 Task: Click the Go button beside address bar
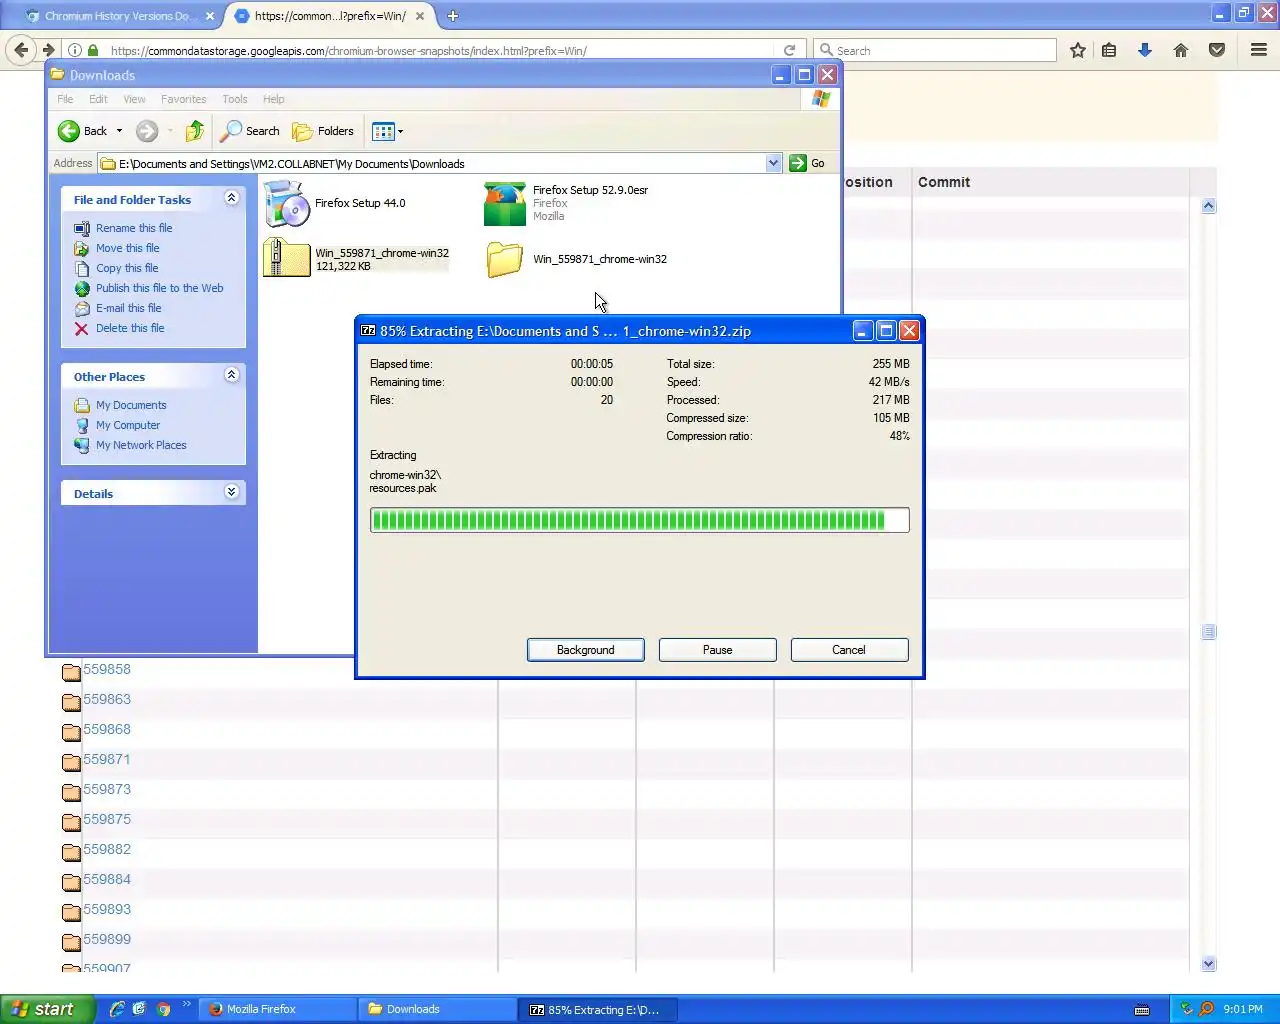808,163
